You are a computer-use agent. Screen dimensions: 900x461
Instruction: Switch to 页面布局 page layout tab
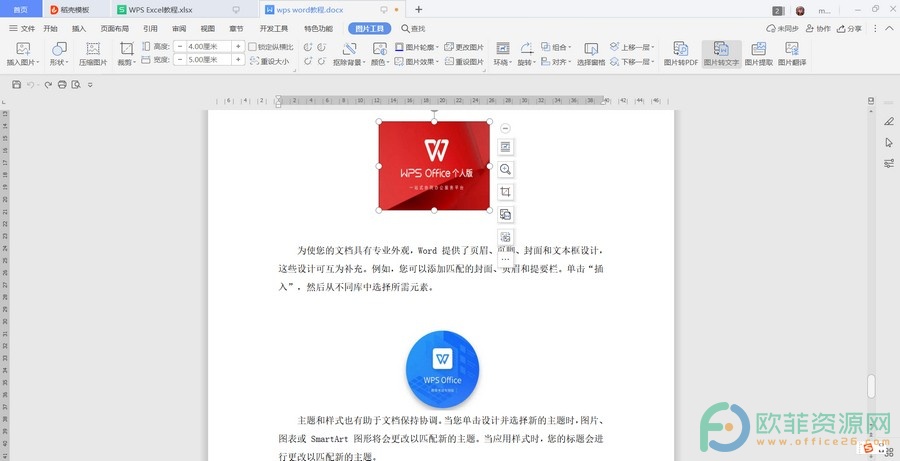pos(115,28)
